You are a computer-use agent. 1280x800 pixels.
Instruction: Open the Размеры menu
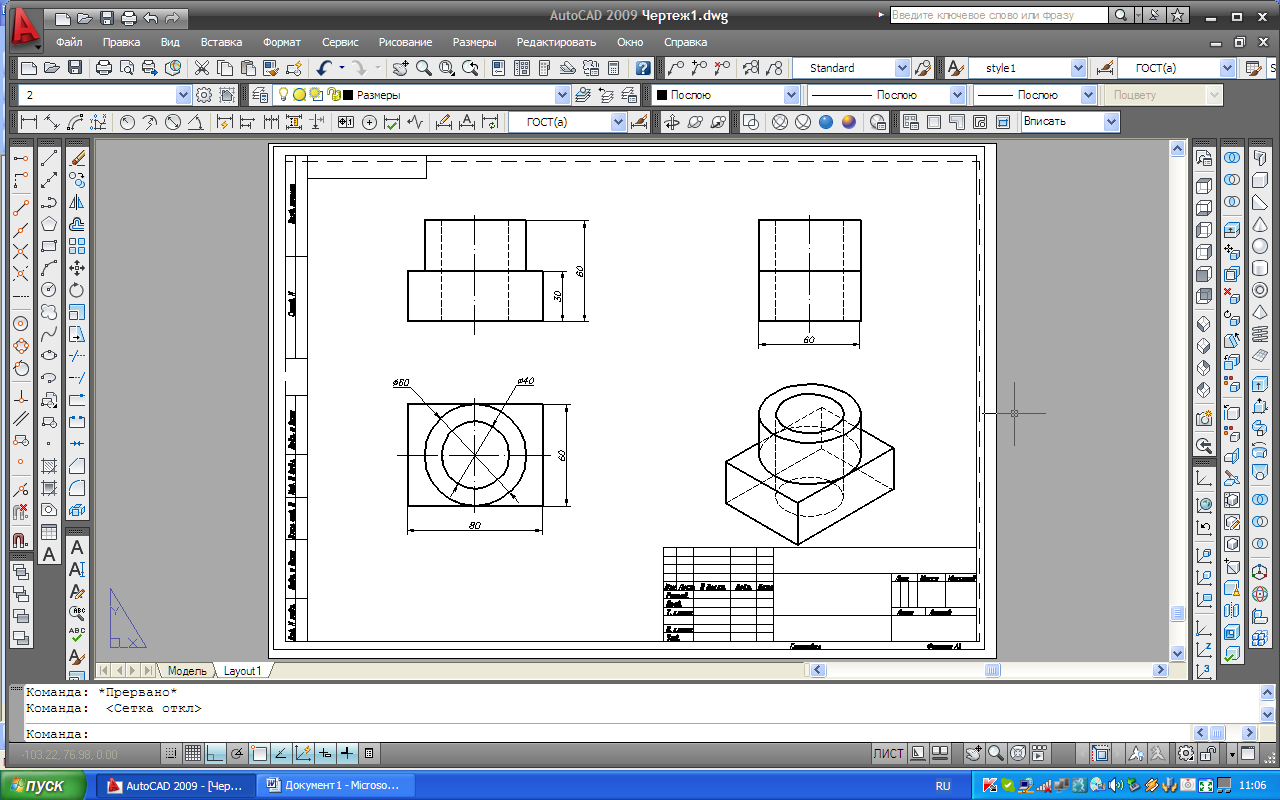pos(474,42)
